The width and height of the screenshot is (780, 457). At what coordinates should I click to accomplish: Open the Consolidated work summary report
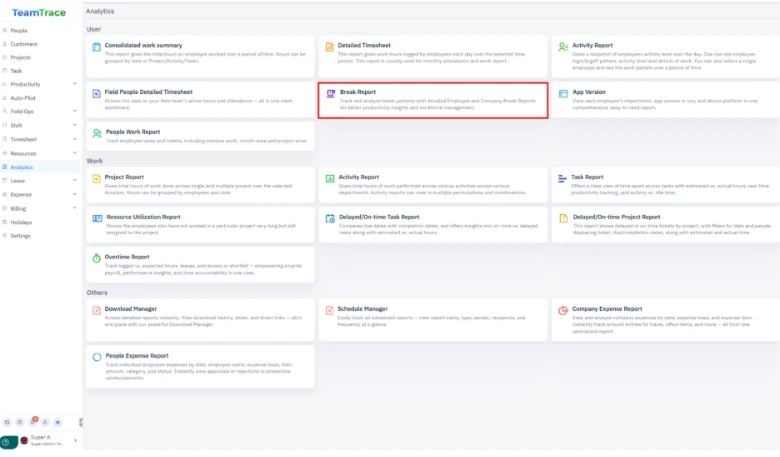tap(144, 46)
